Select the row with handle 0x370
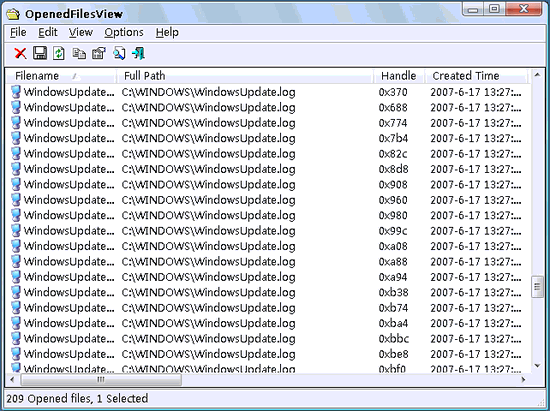 (x=269, y=92)
